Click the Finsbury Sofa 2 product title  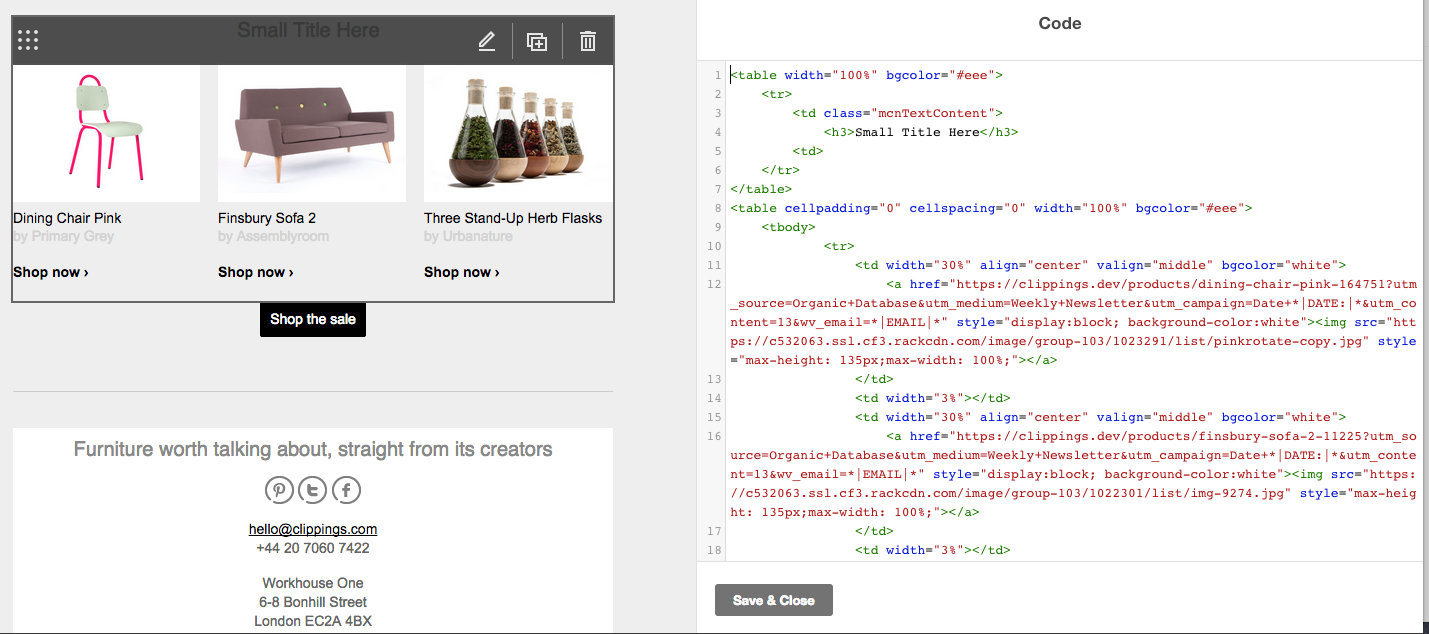[267, 218]
